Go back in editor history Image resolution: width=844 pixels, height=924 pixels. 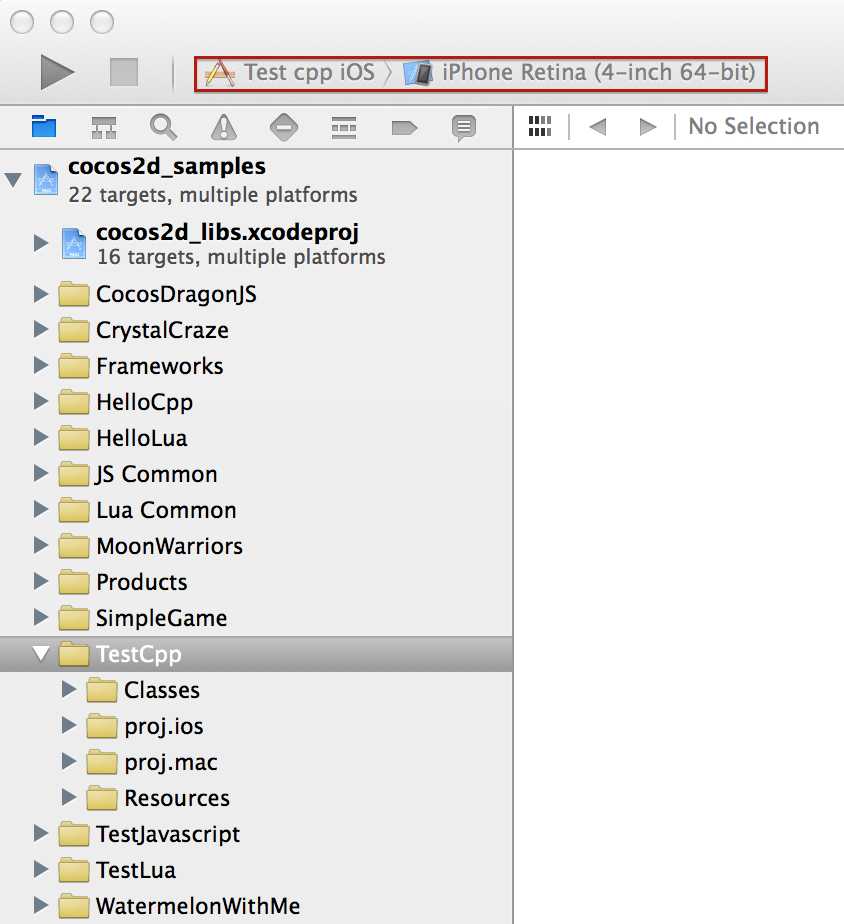[x=598, y=126]
